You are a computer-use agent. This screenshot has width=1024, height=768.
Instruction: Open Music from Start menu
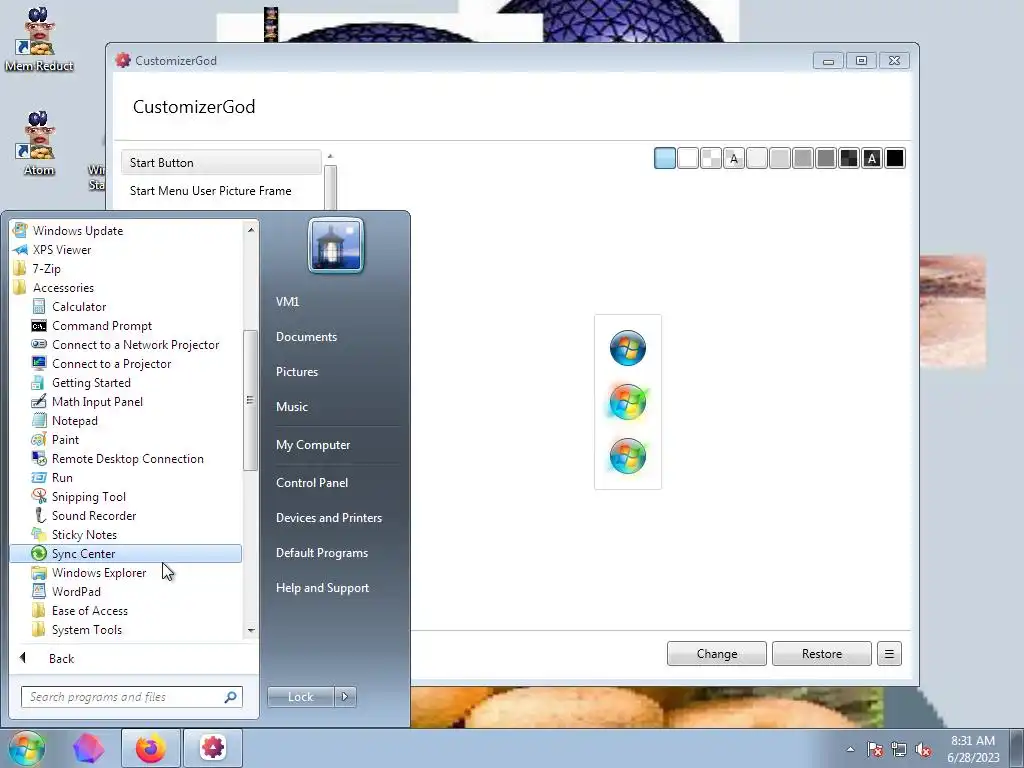click(292, 407)
